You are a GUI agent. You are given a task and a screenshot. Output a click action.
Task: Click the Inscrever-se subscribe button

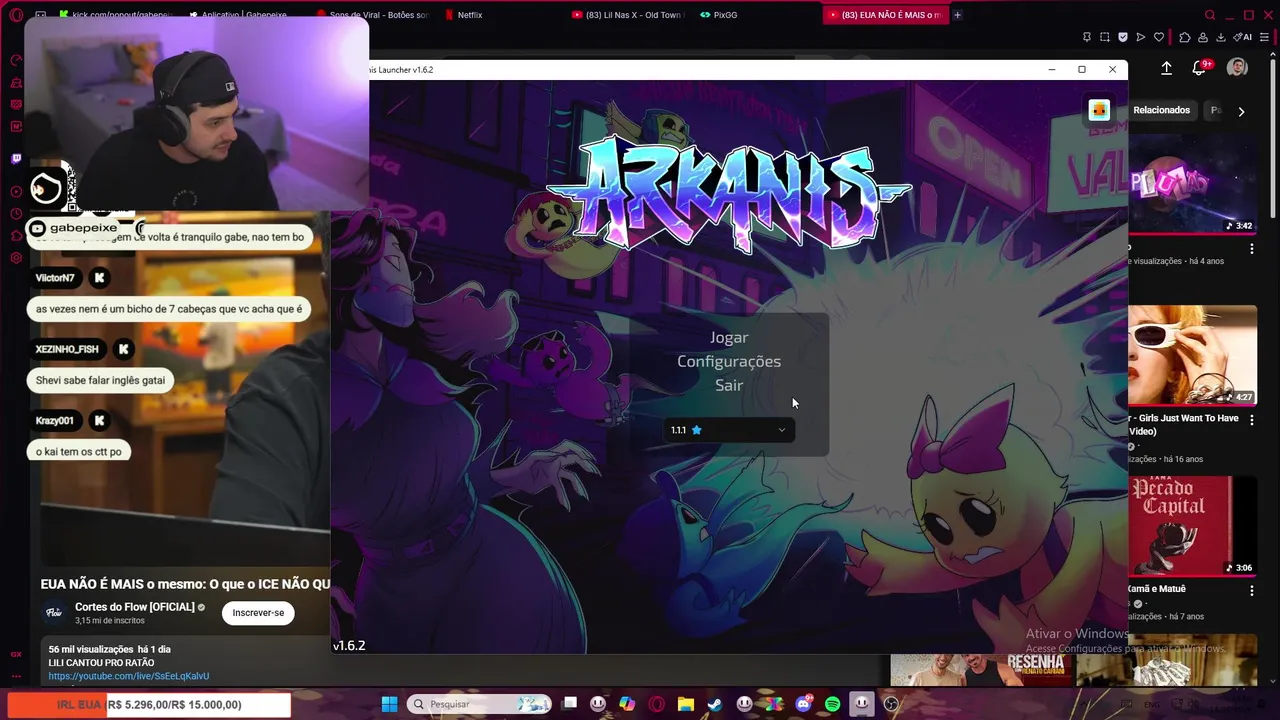tap(258, 612)
